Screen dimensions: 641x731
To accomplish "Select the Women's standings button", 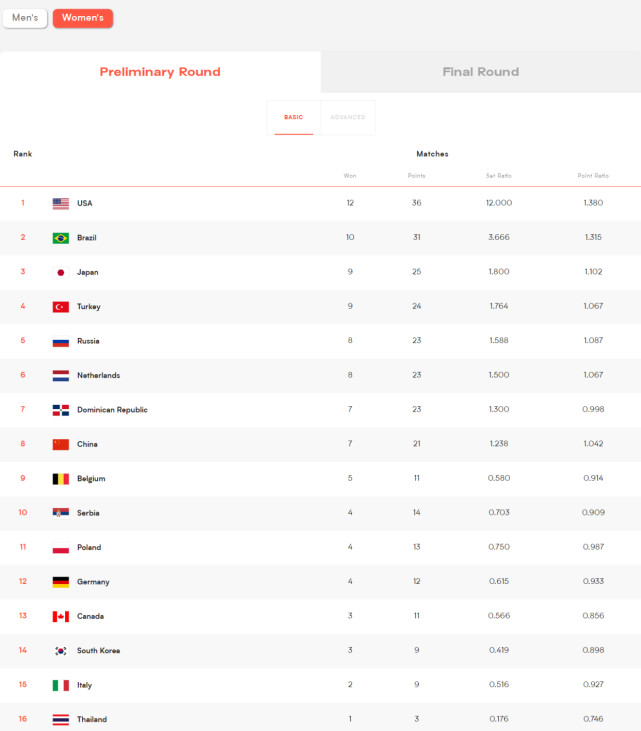I will pos(83,18).
